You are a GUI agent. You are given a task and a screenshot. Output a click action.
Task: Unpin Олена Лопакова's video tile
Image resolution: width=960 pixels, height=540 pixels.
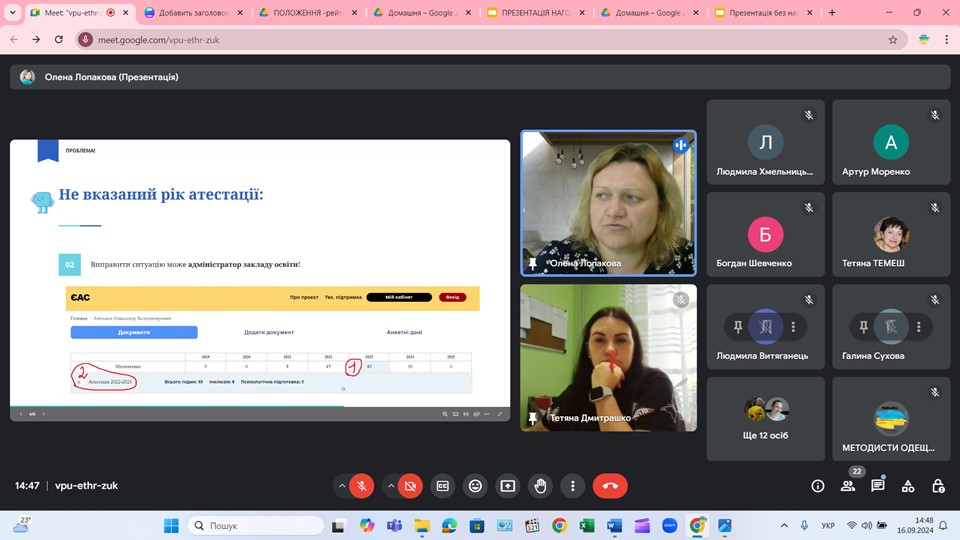click(x=533, y=264)
